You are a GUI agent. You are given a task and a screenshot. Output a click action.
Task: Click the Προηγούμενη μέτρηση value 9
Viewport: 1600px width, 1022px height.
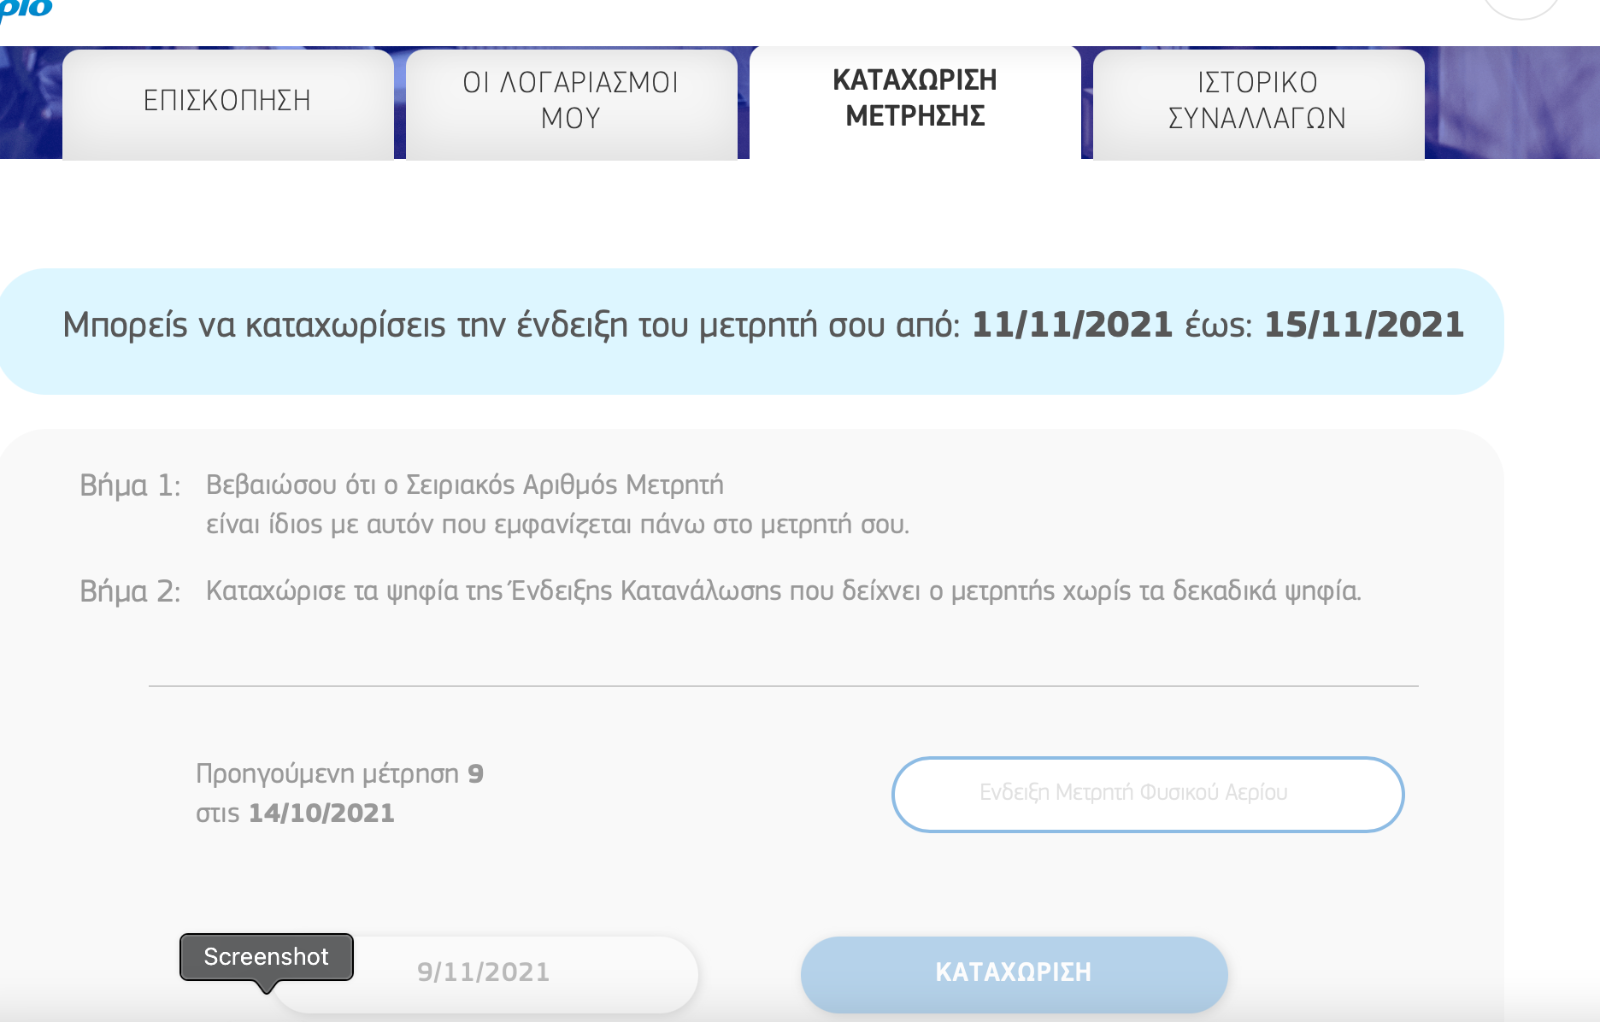coord(476,774)
